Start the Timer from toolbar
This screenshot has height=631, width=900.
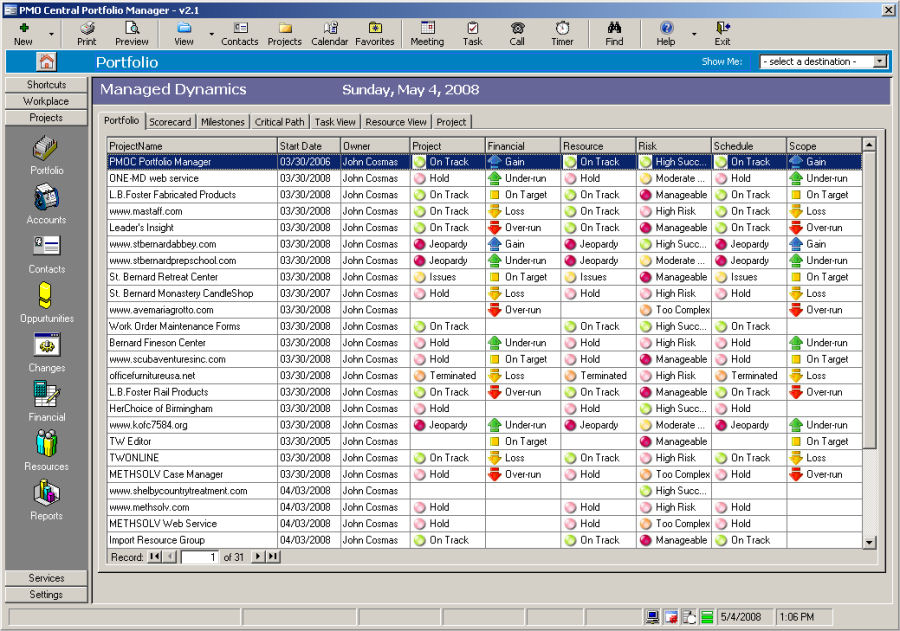point(562,34)
